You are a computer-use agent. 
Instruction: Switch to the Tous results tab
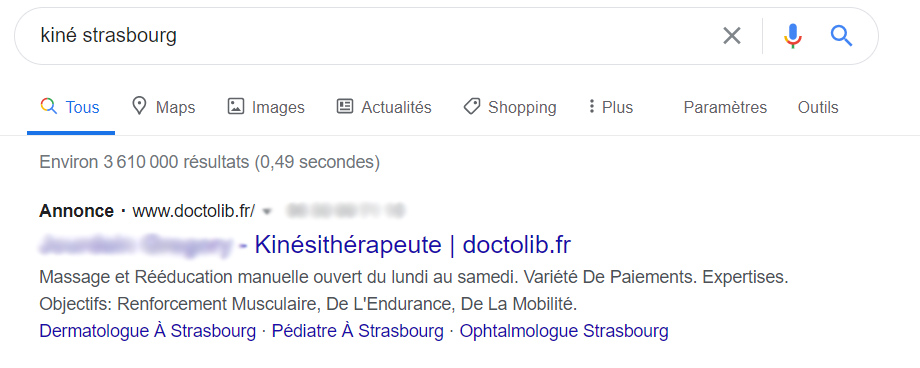70,107
